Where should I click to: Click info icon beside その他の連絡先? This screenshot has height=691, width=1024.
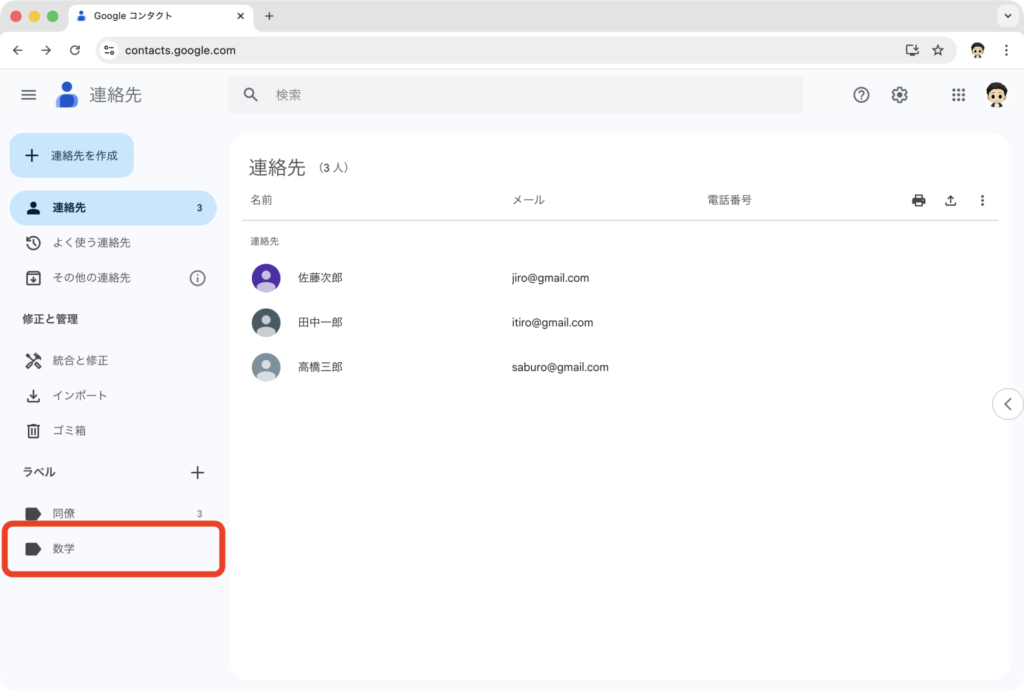pos(197,278)
